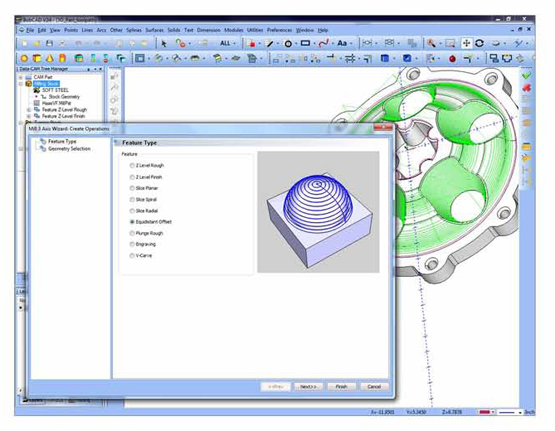This screenshot has height=431, width=555.
Task: Expand the CAM Part tree node
Action: point(21,77)
